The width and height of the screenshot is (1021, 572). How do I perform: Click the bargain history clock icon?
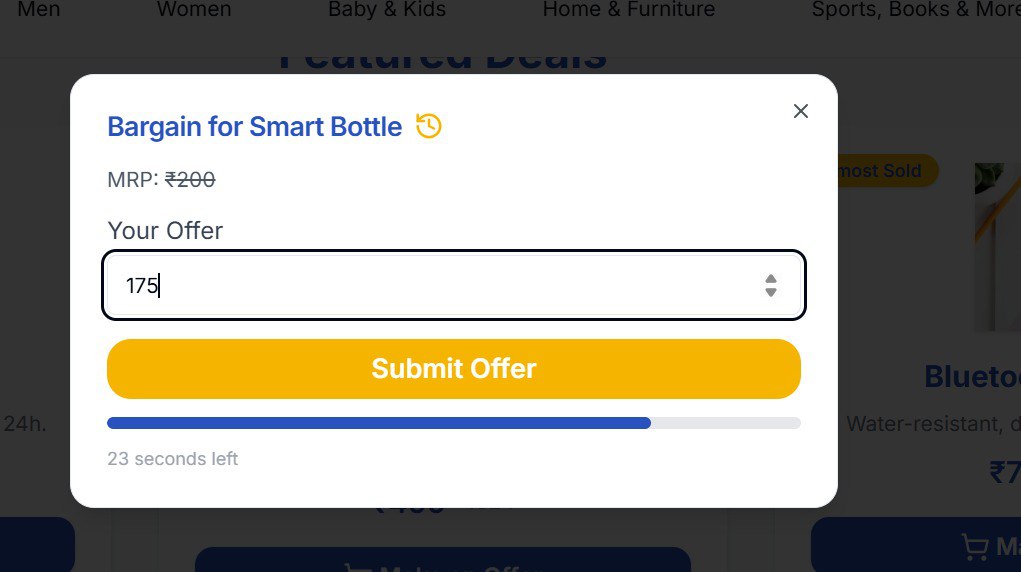coord(429,127)
